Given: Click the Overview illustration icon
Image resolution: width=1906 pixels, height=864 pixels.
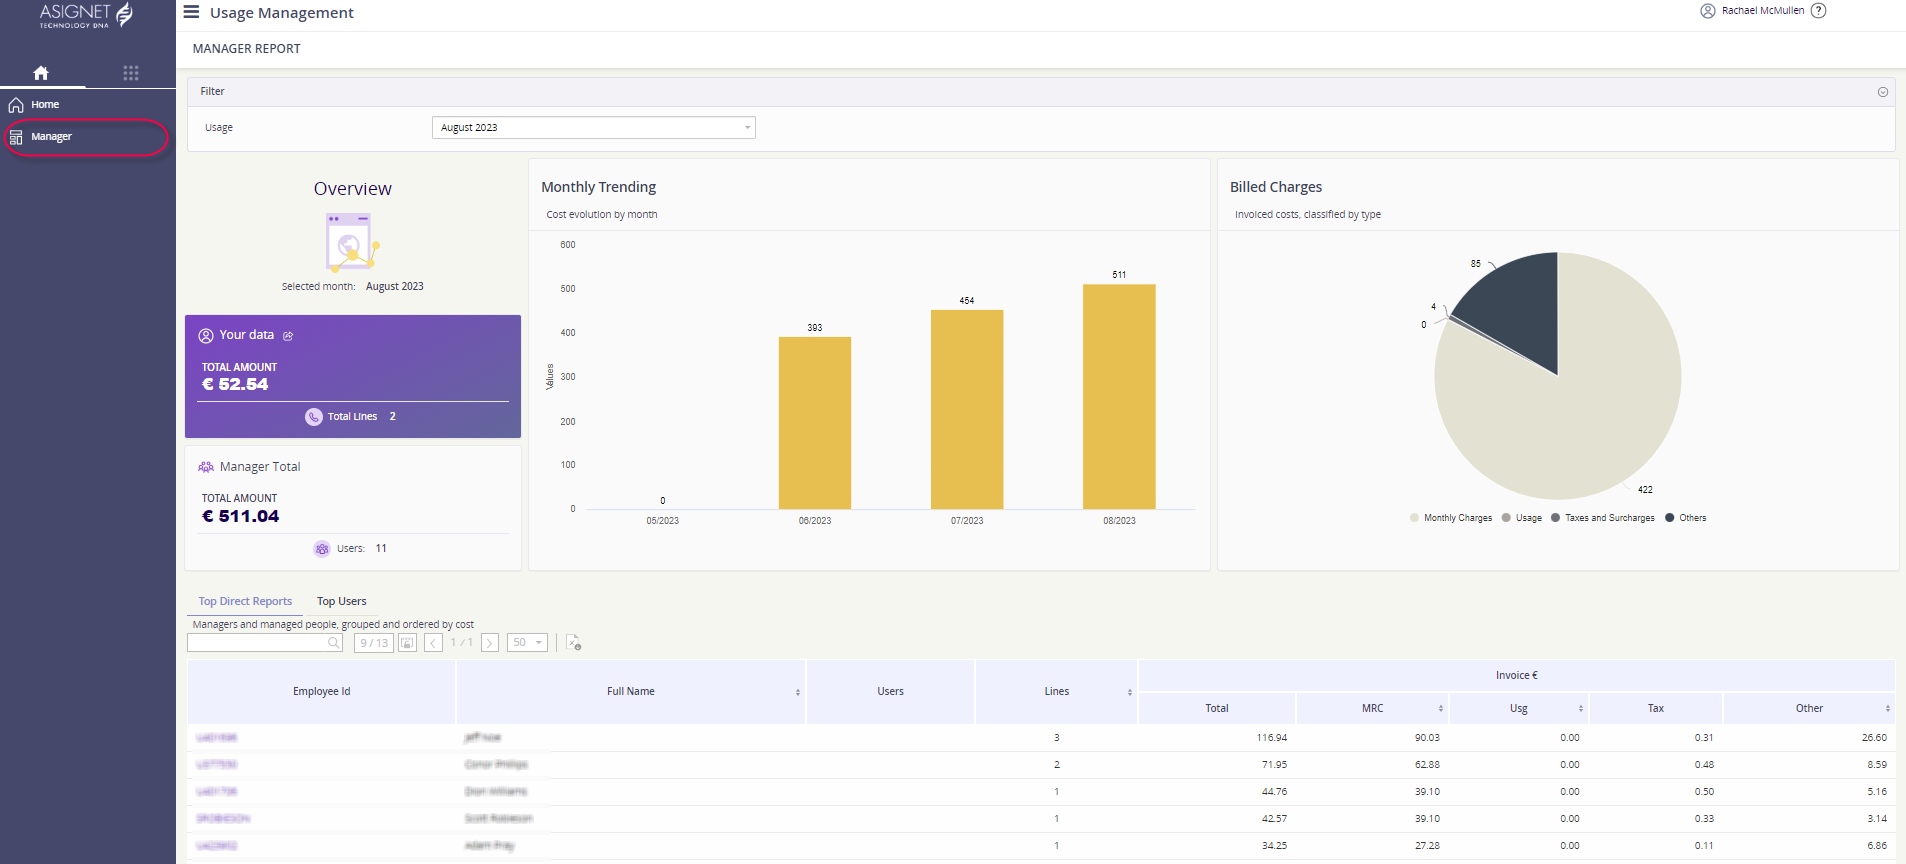Looking at the screenshot, I should tap(352, 242).
